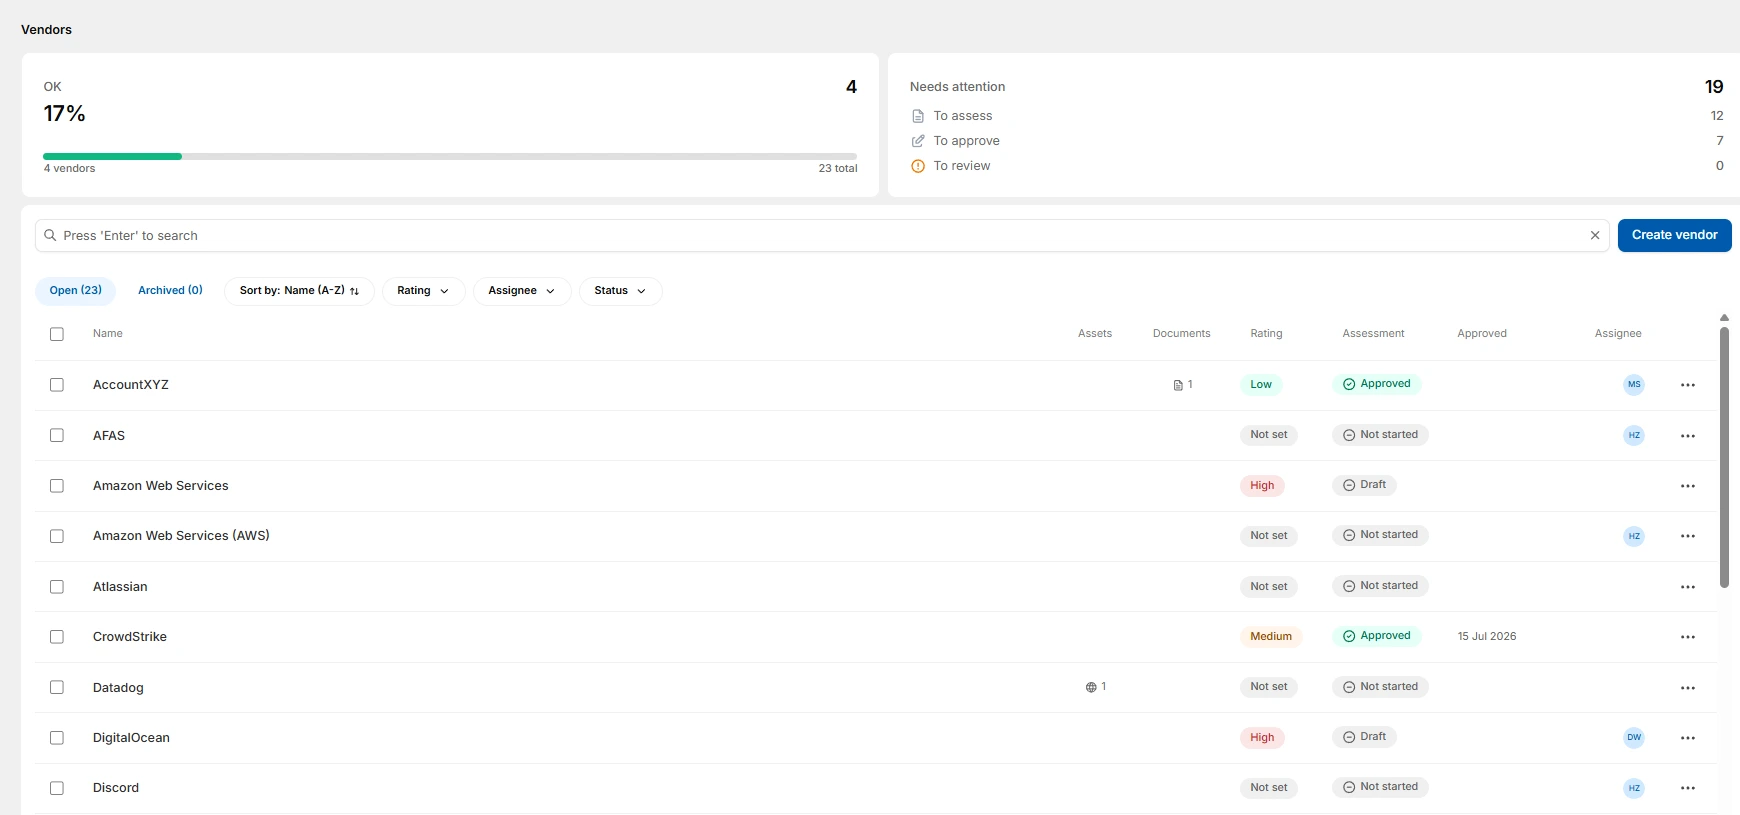Open more options for the Discord row

1688,788
